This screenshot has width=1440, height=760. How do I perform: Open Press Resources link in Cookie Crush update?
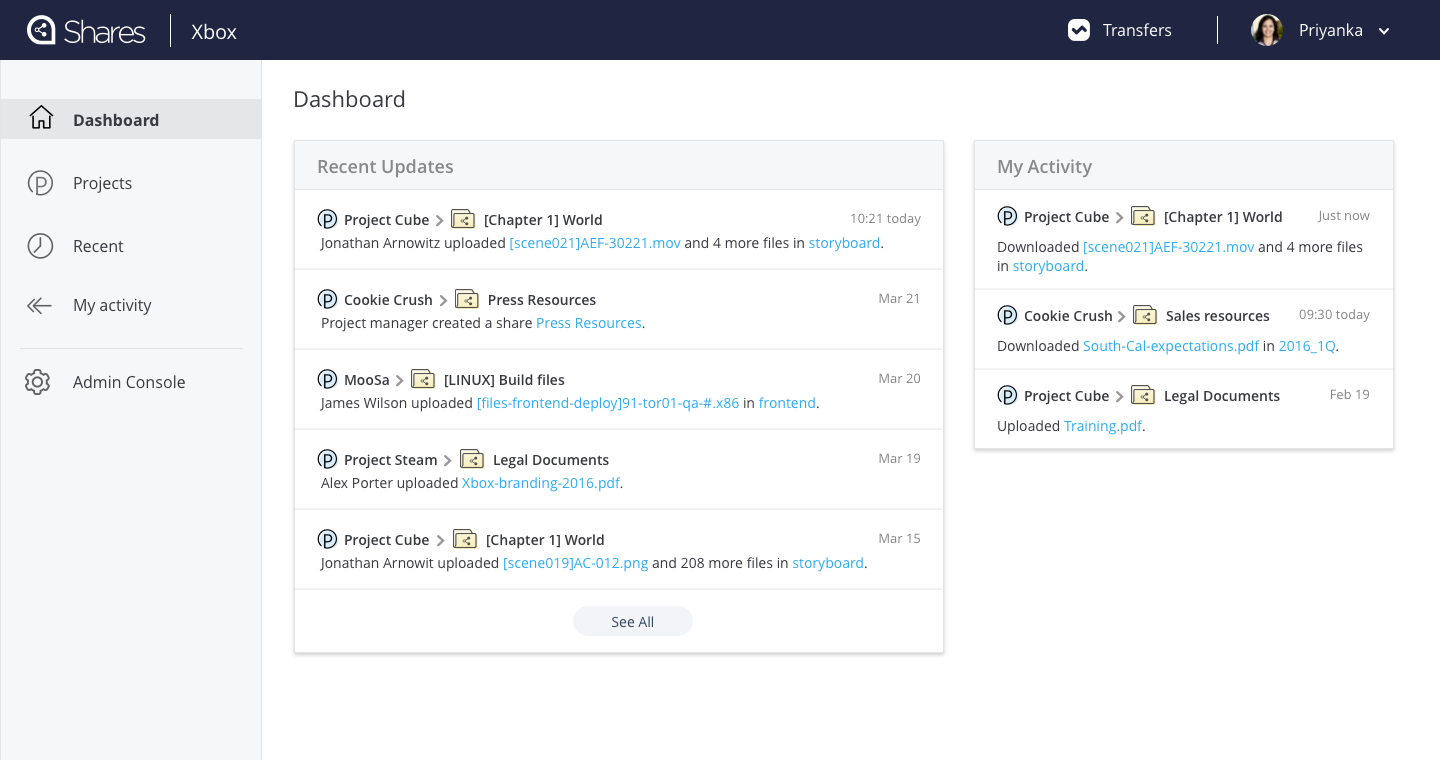(x=589, y=323)
